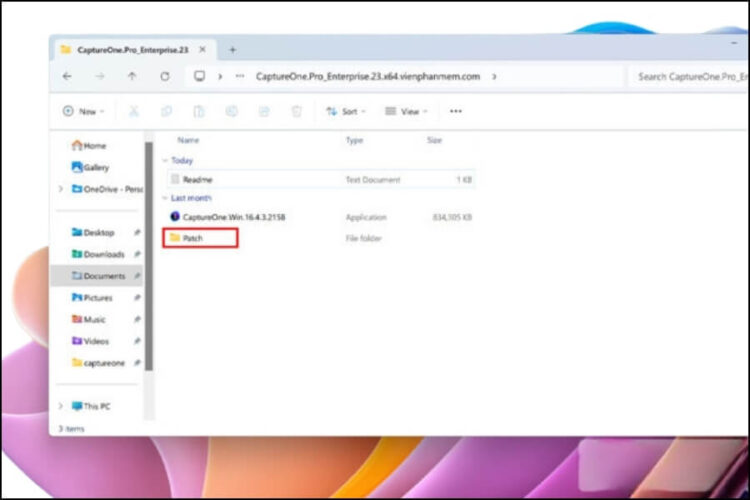Image resolution: width=750 pixels, height=500 pixels.
Task: Click the Share icon in toolbar
Action: click(264, 111)
